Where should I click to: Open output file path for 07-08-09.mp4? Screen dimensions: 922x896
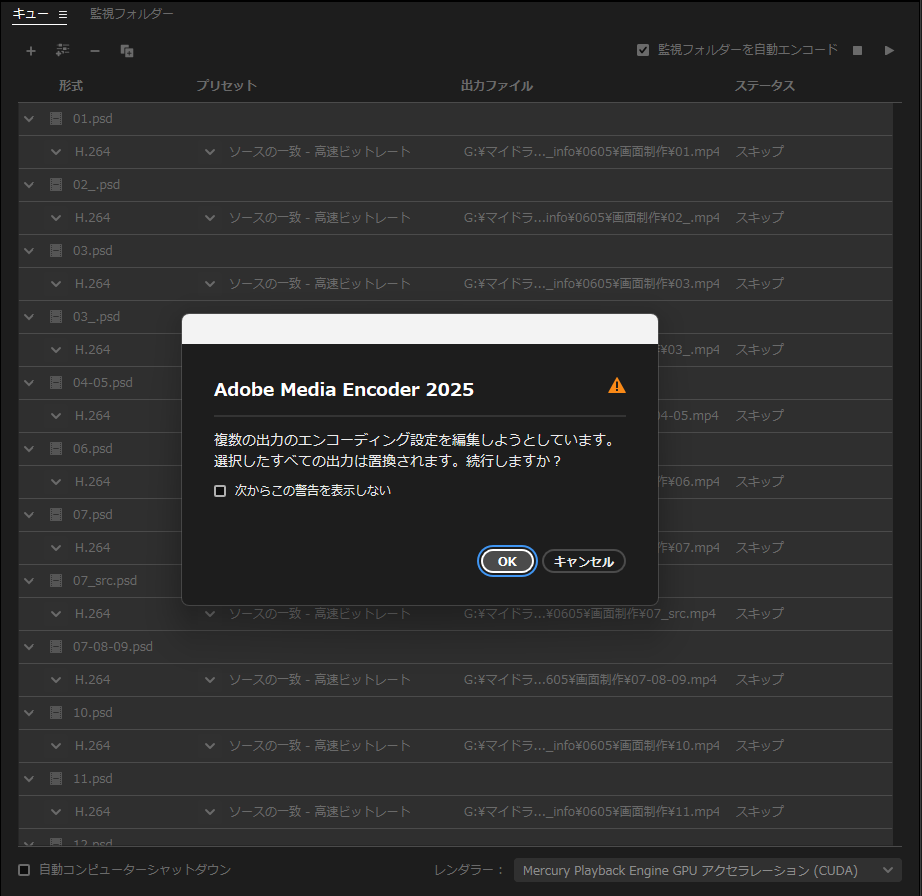[590, 680]
